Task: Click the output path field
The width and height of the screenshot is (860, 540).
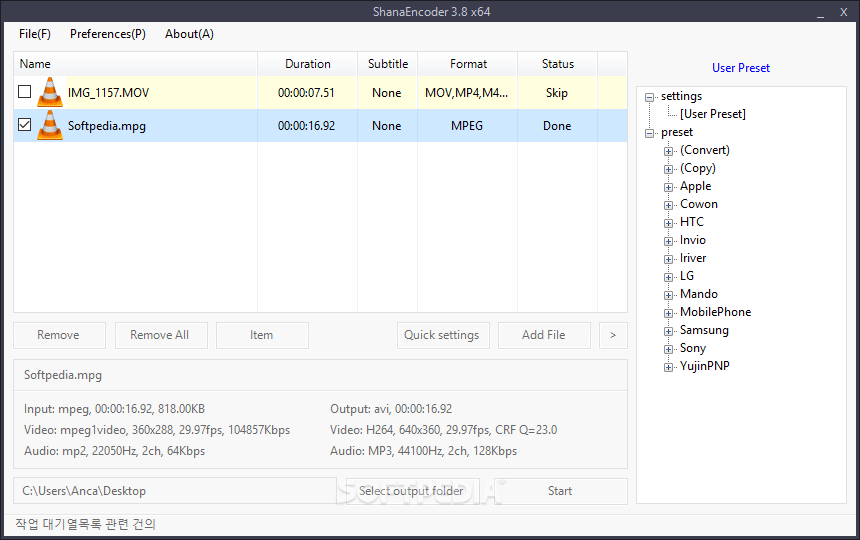Action: (175, 491)
